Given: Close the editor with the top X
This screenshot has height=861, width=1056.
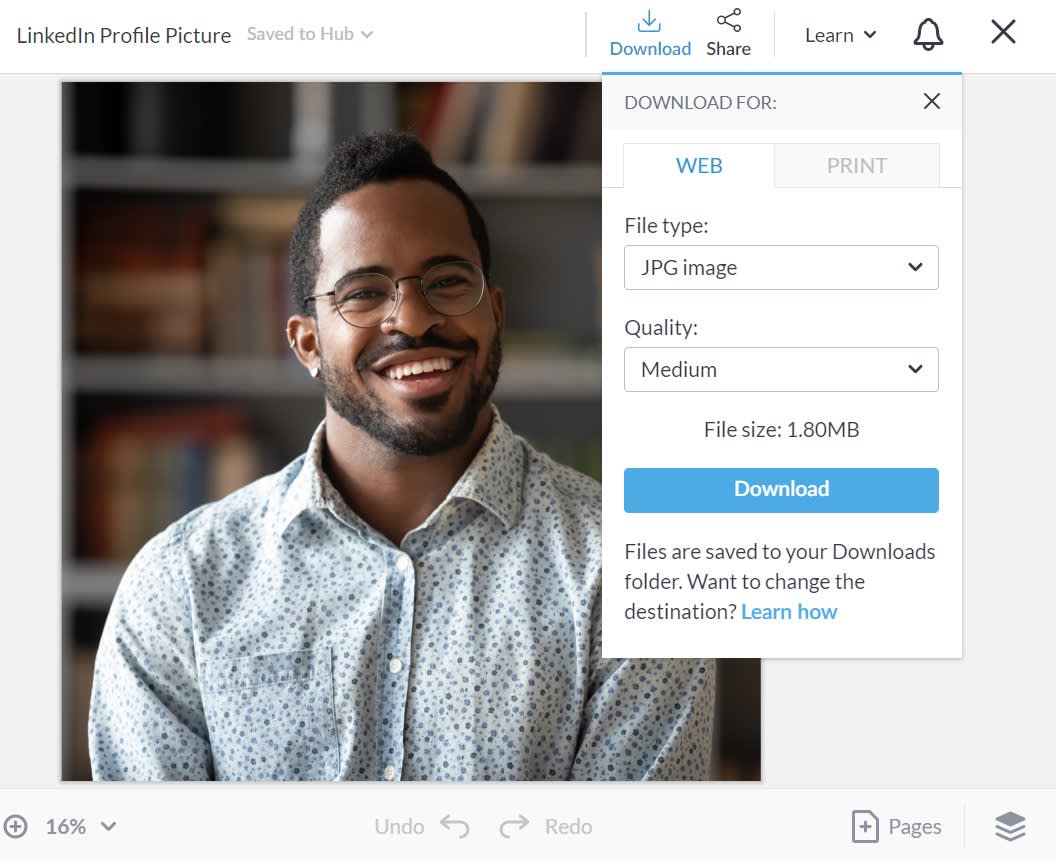Looking at the screenshot, I should point(1003,32).
